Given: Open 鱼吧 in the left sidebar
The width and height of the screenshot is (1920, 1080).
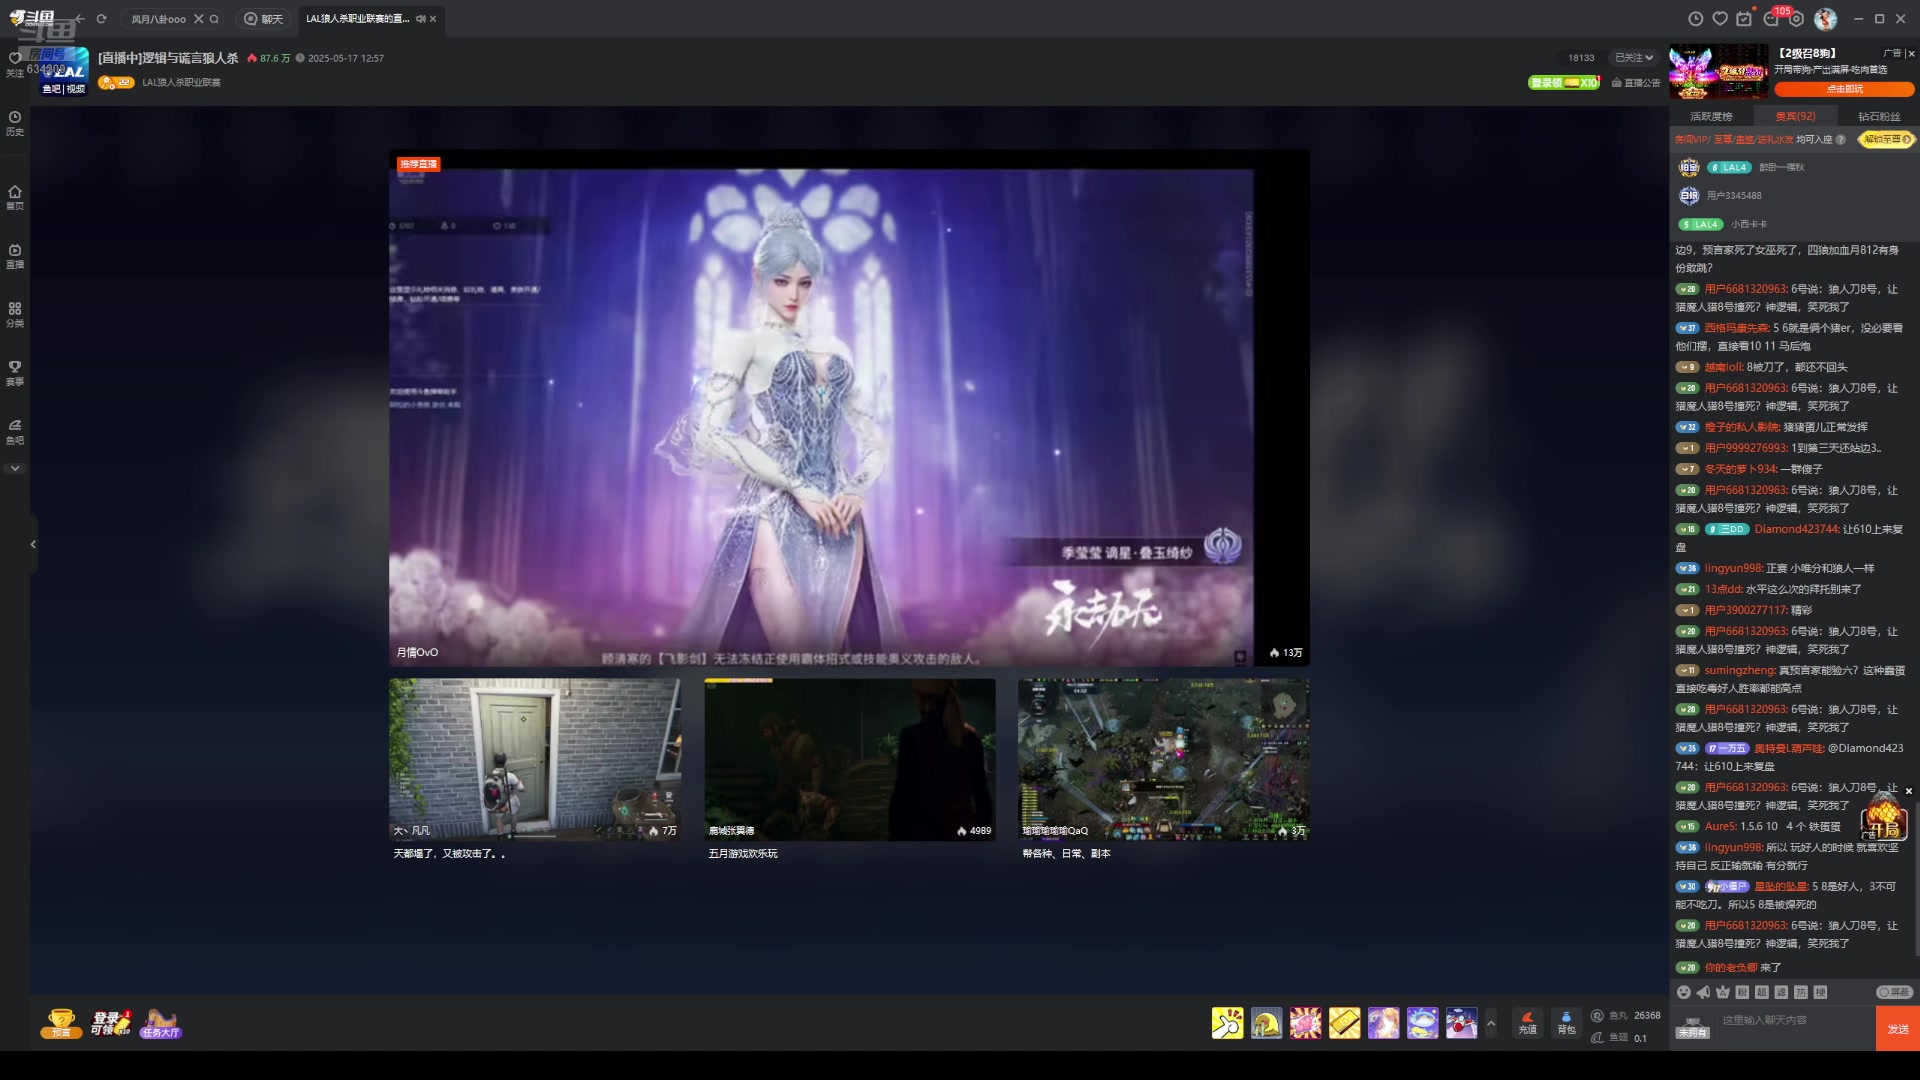Looking at the screenshot, I should pos(15,431).
